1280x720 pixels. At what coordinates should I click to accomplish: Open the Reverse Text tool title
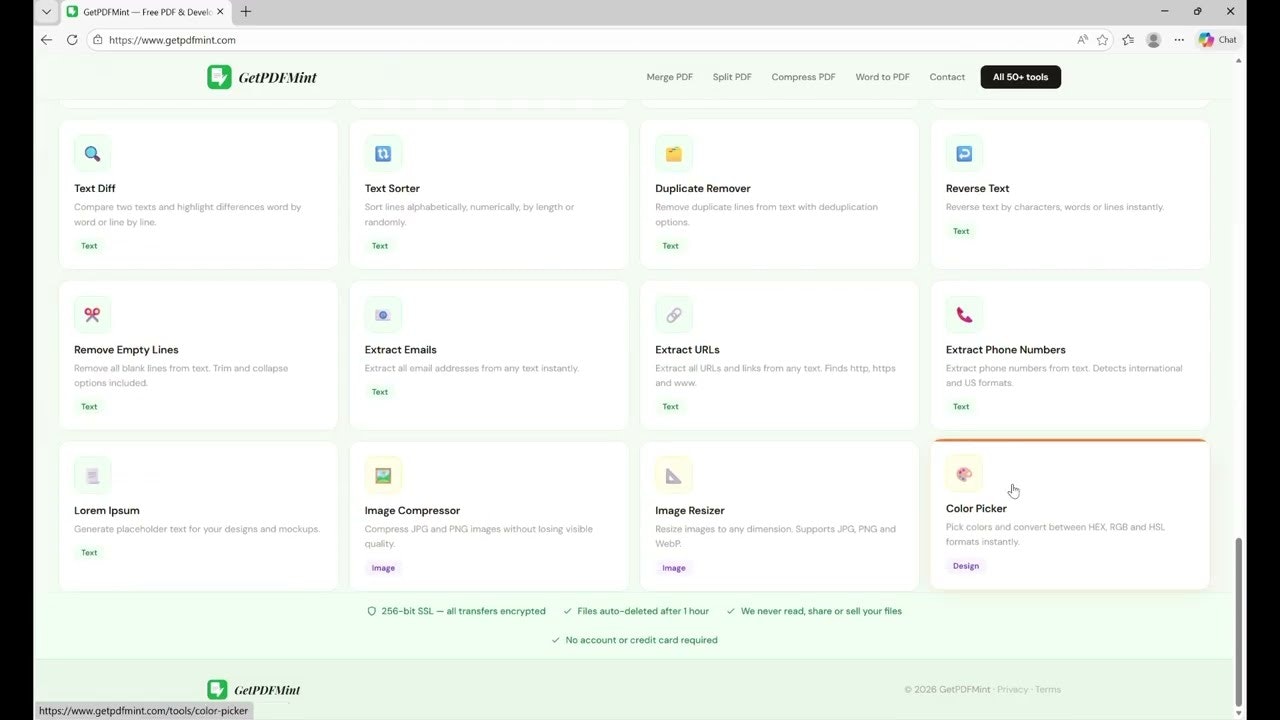point(978,188)
